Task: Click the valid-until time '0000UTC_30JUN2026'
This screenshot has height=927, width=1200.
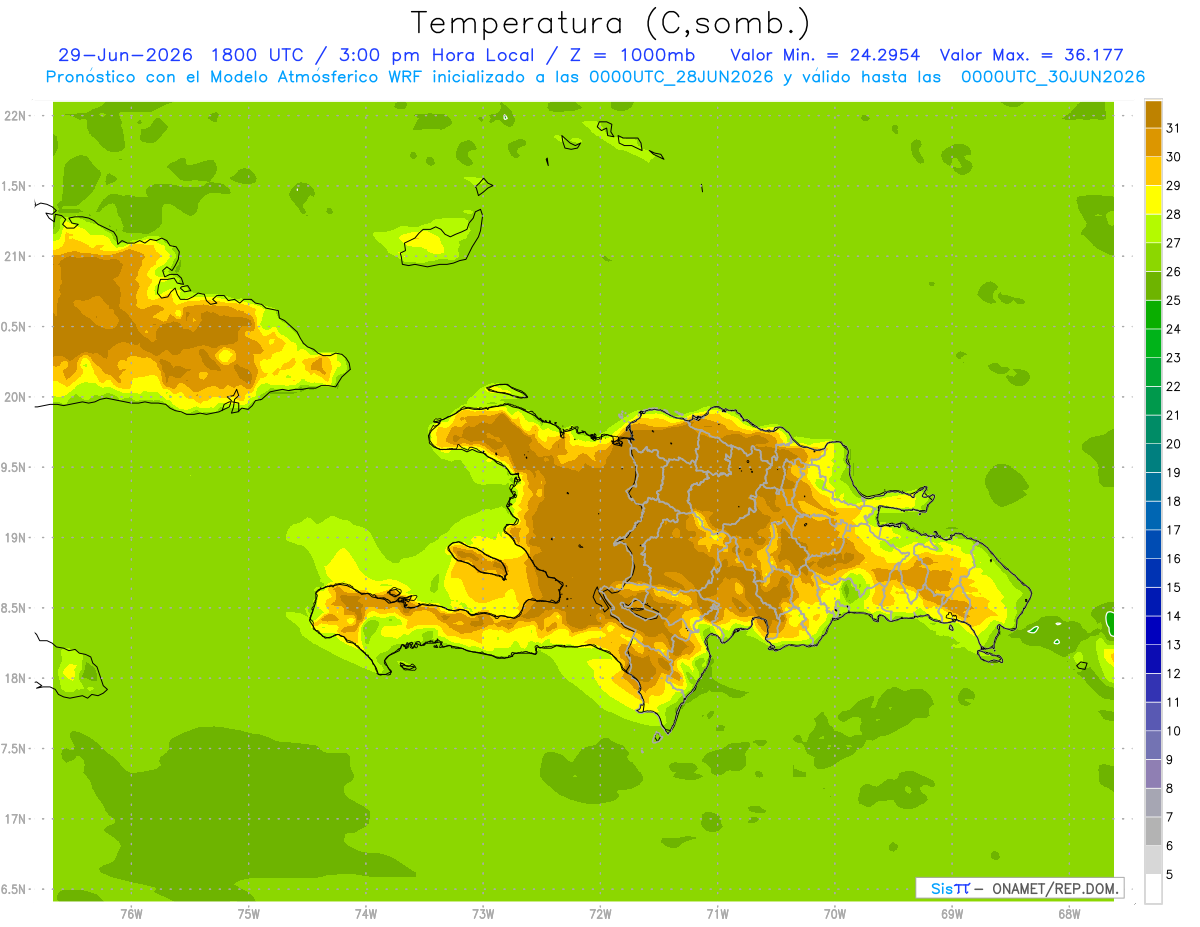Action: (1053, 77)
